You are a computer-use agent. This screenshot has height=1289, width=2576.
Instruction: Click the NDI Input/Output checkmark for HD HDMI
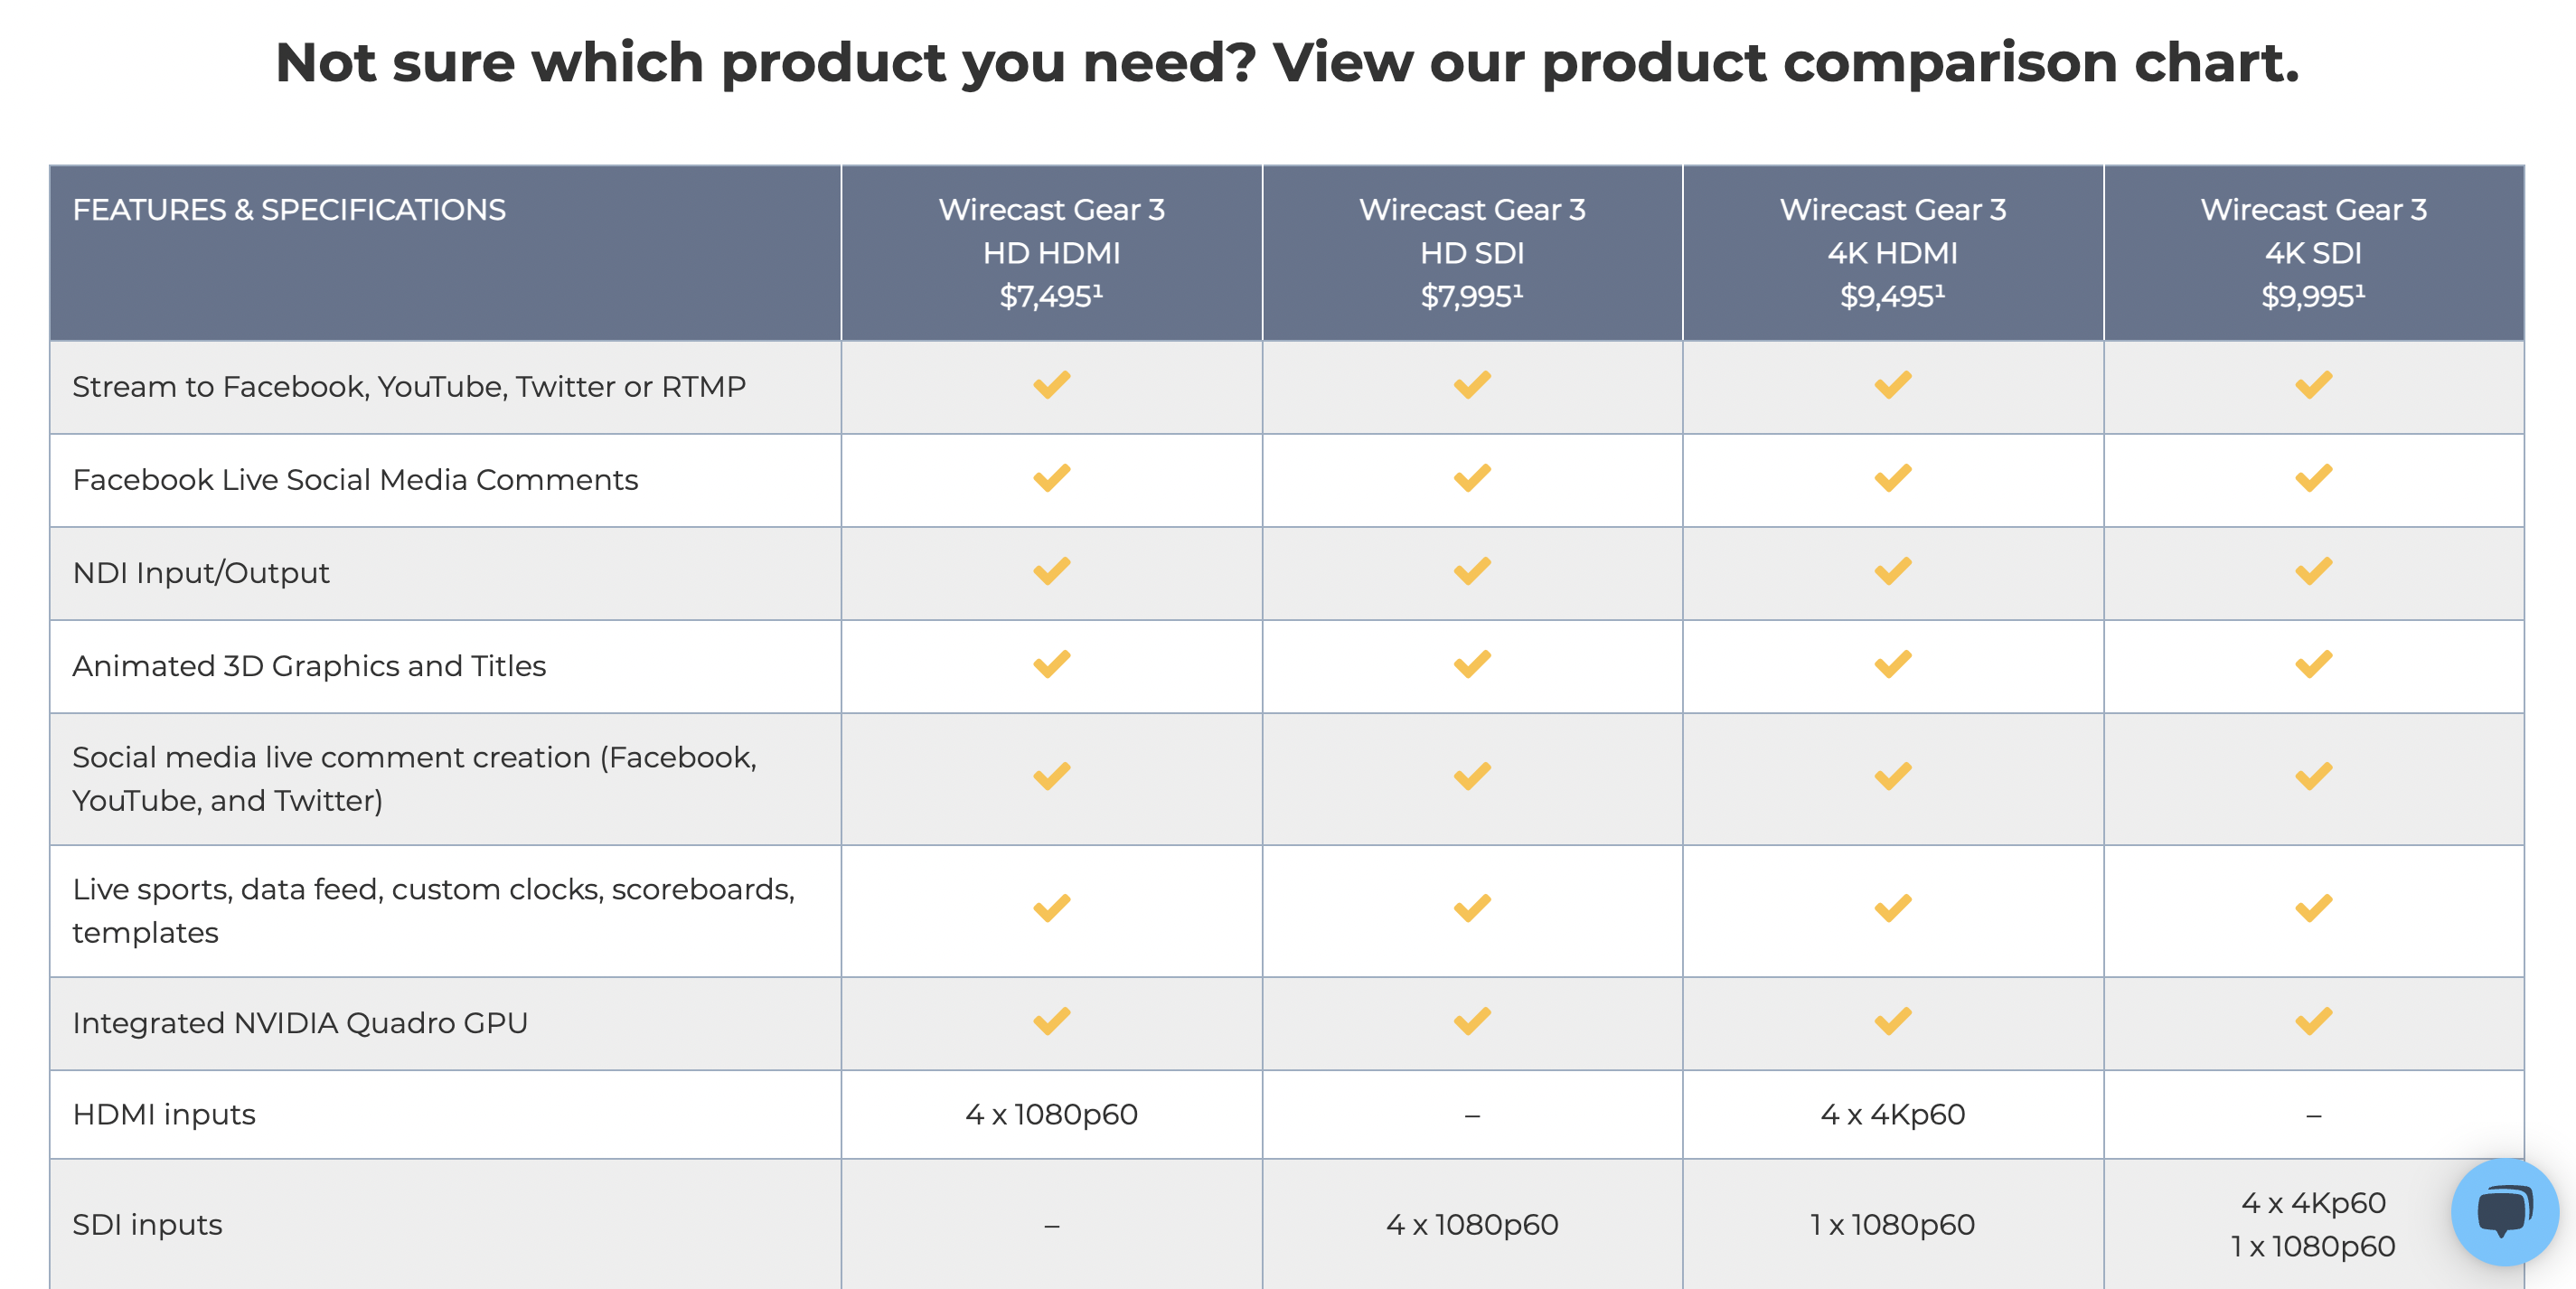tap(1051, 572)
